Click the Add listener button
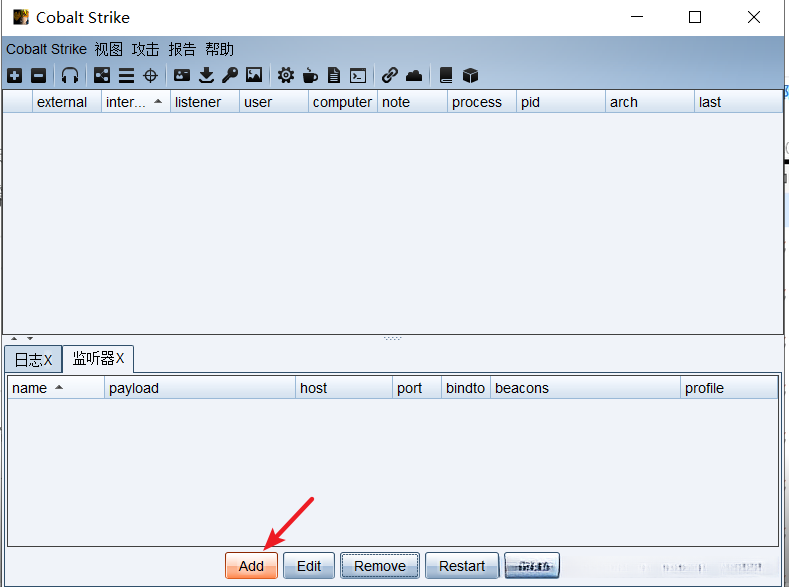The width and height of the screenshot is (789, 587). 251,566
